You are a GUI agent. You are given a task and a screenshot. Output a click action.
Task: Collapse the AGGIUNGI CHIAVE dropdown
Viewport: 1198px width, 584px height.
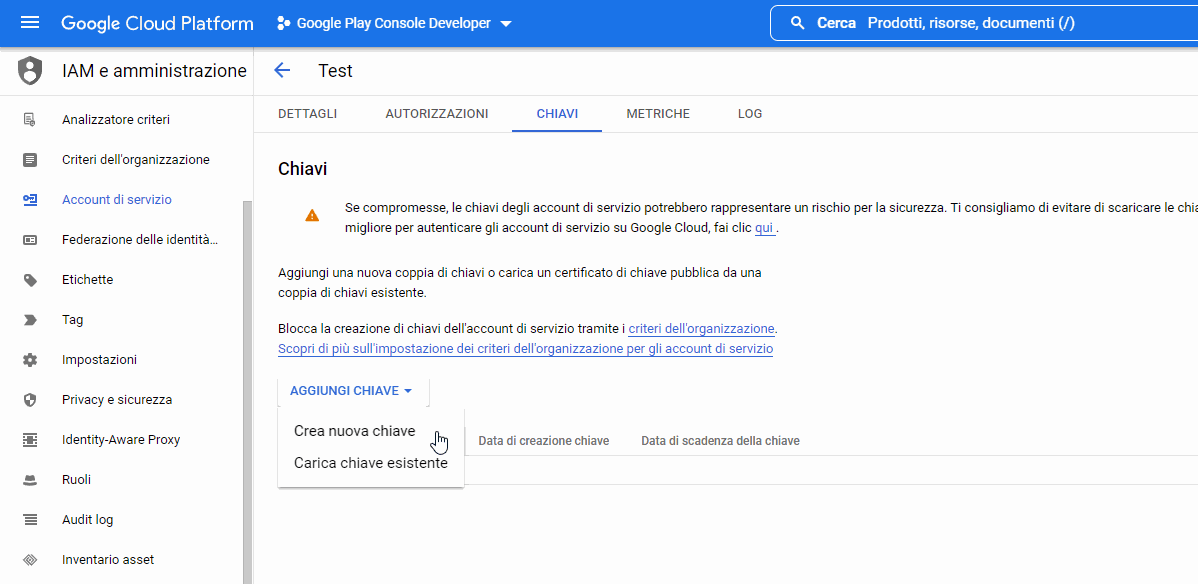351,391
